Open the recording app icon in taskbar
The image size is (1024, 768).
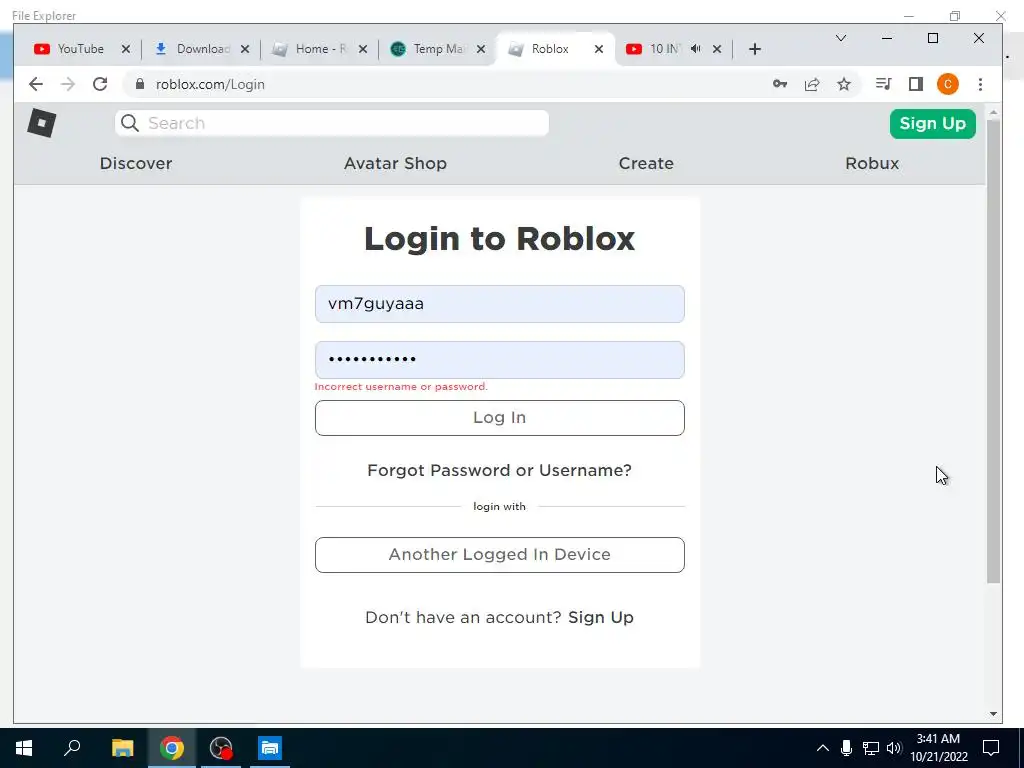[x=221, y=748]
